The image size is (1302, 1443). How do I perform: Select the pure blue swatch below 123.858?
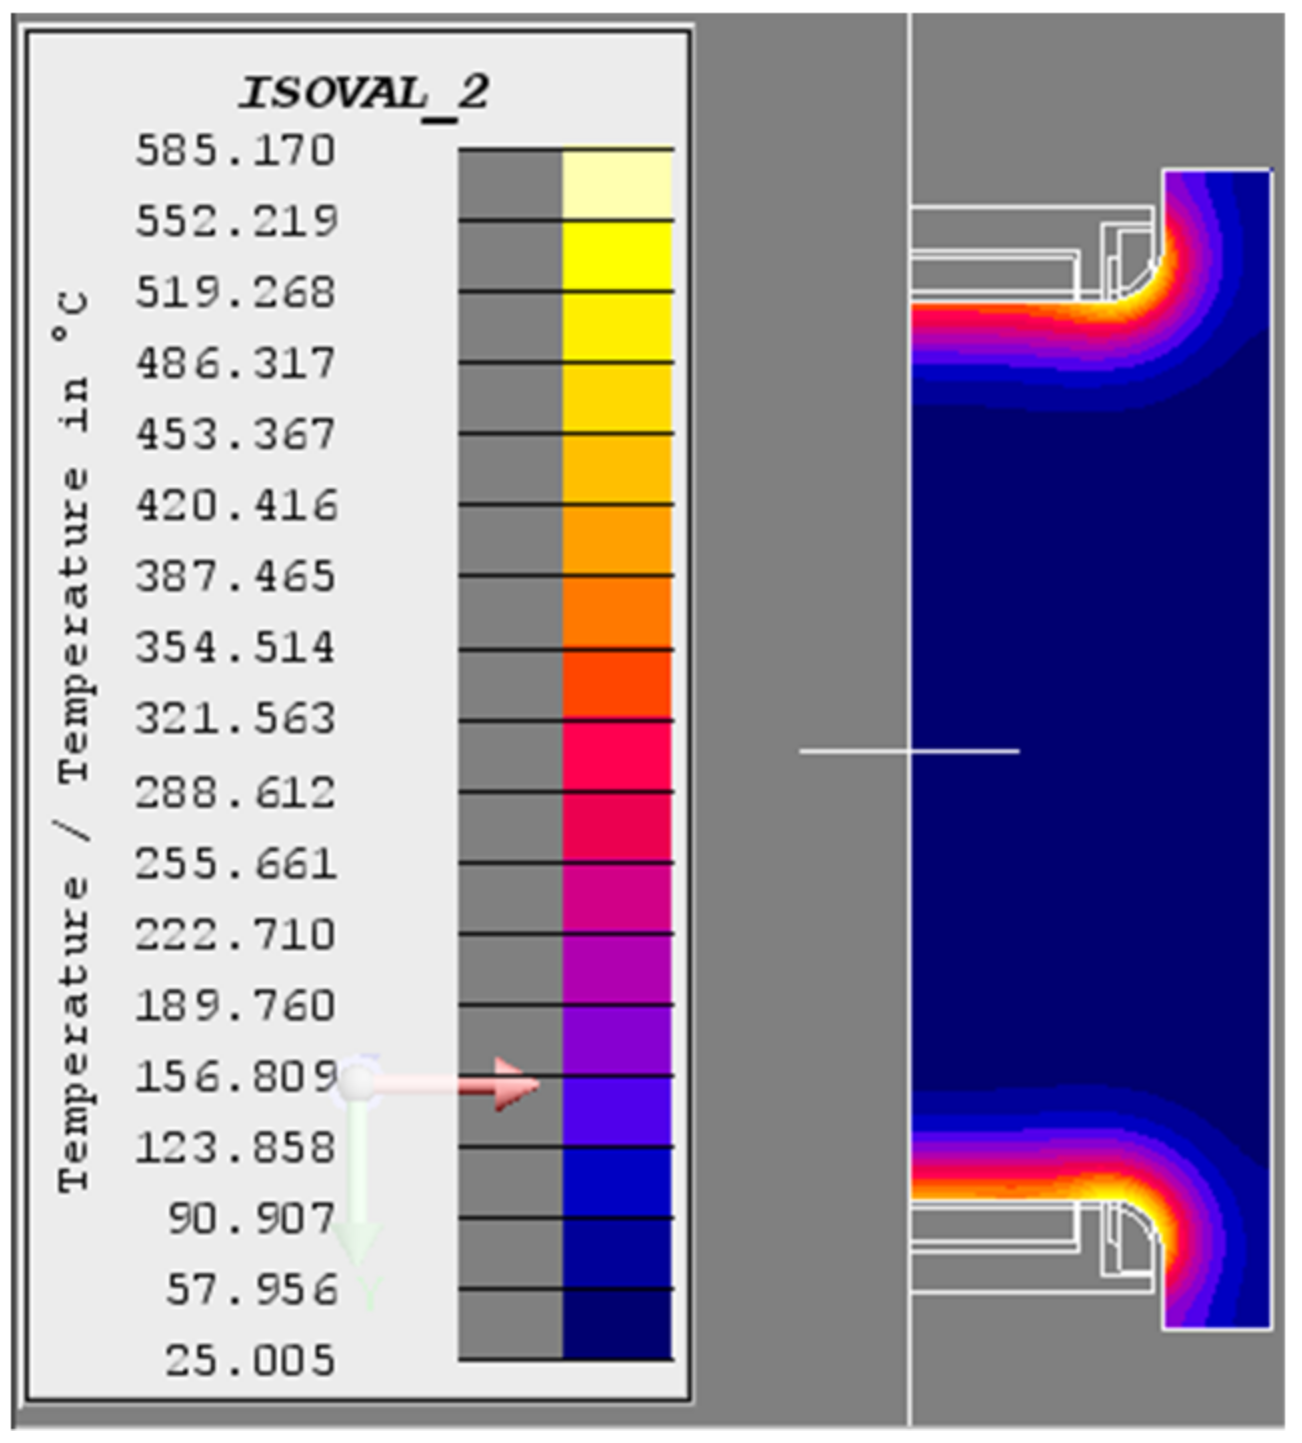[617, 1182]
